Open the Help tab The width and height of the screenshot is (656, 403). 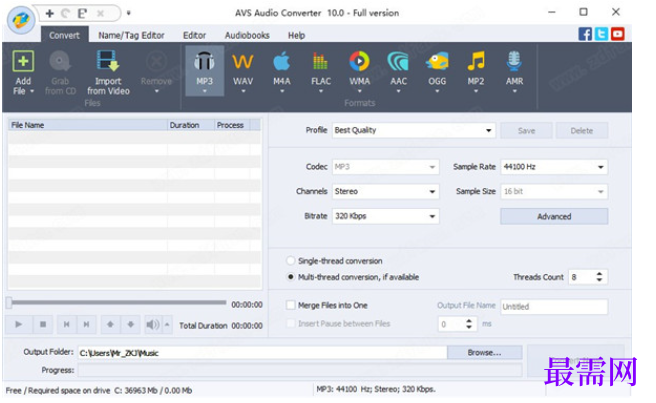(x=296, y=35)
